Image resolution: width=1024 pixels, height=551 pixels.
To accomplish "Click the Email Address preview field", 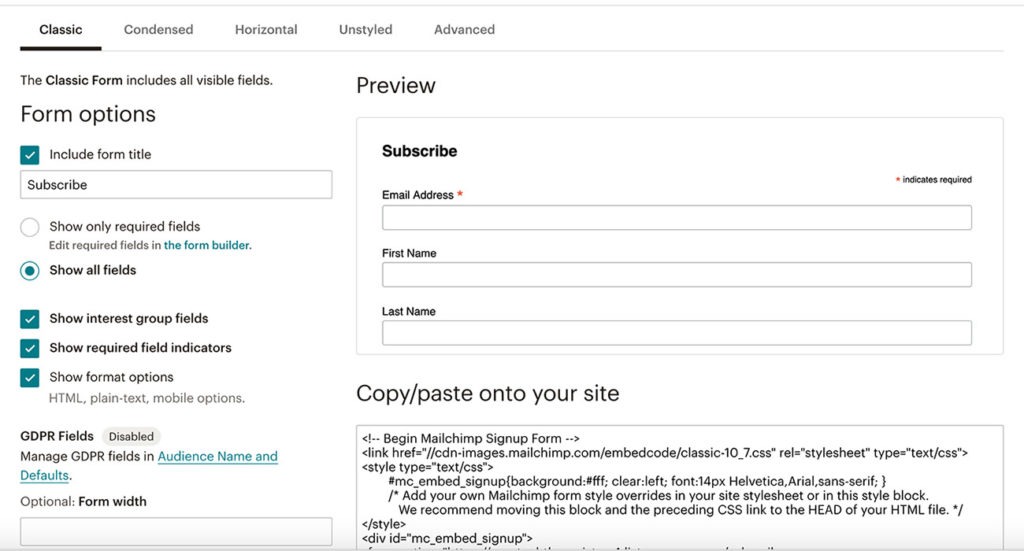I will point(677,217).
